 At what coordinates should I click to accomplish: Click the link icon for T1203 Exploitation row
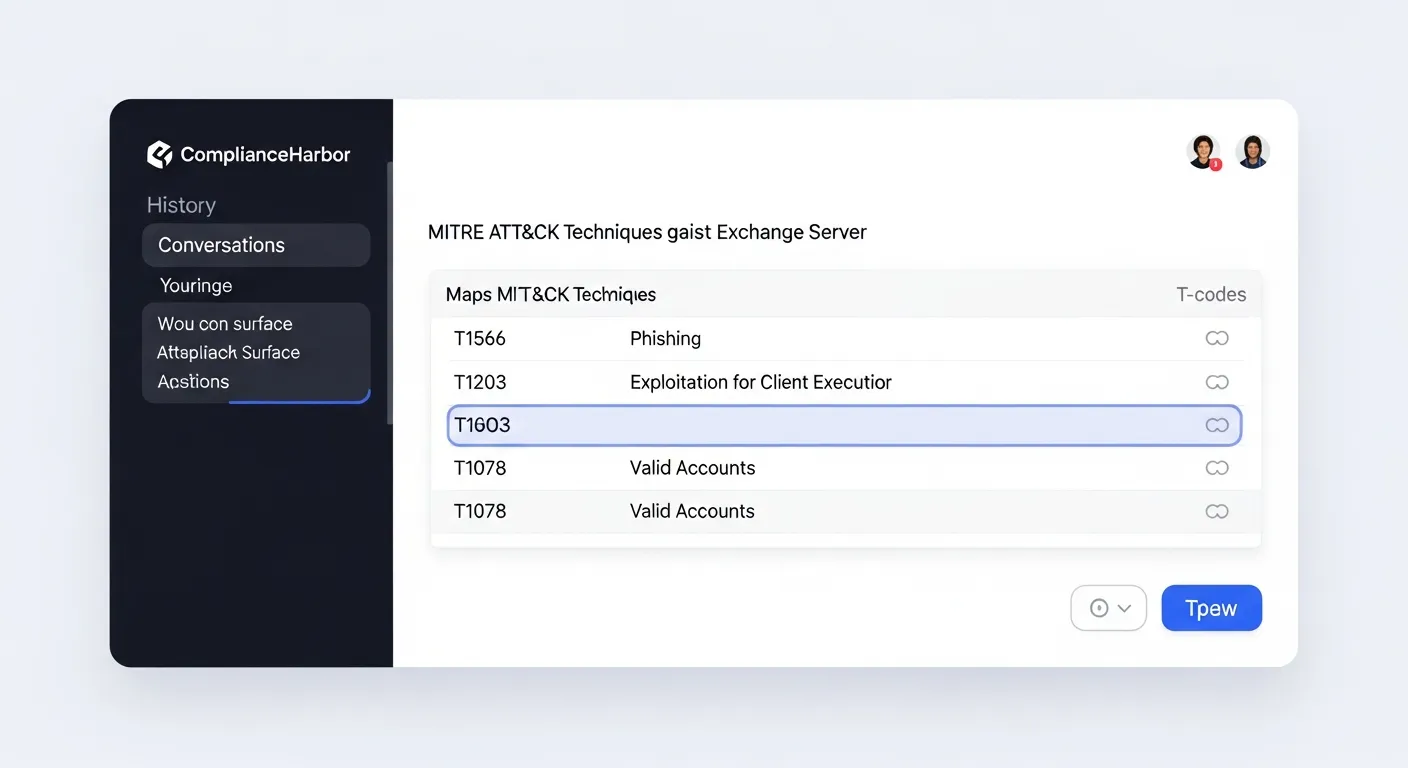click(1217, 382)
